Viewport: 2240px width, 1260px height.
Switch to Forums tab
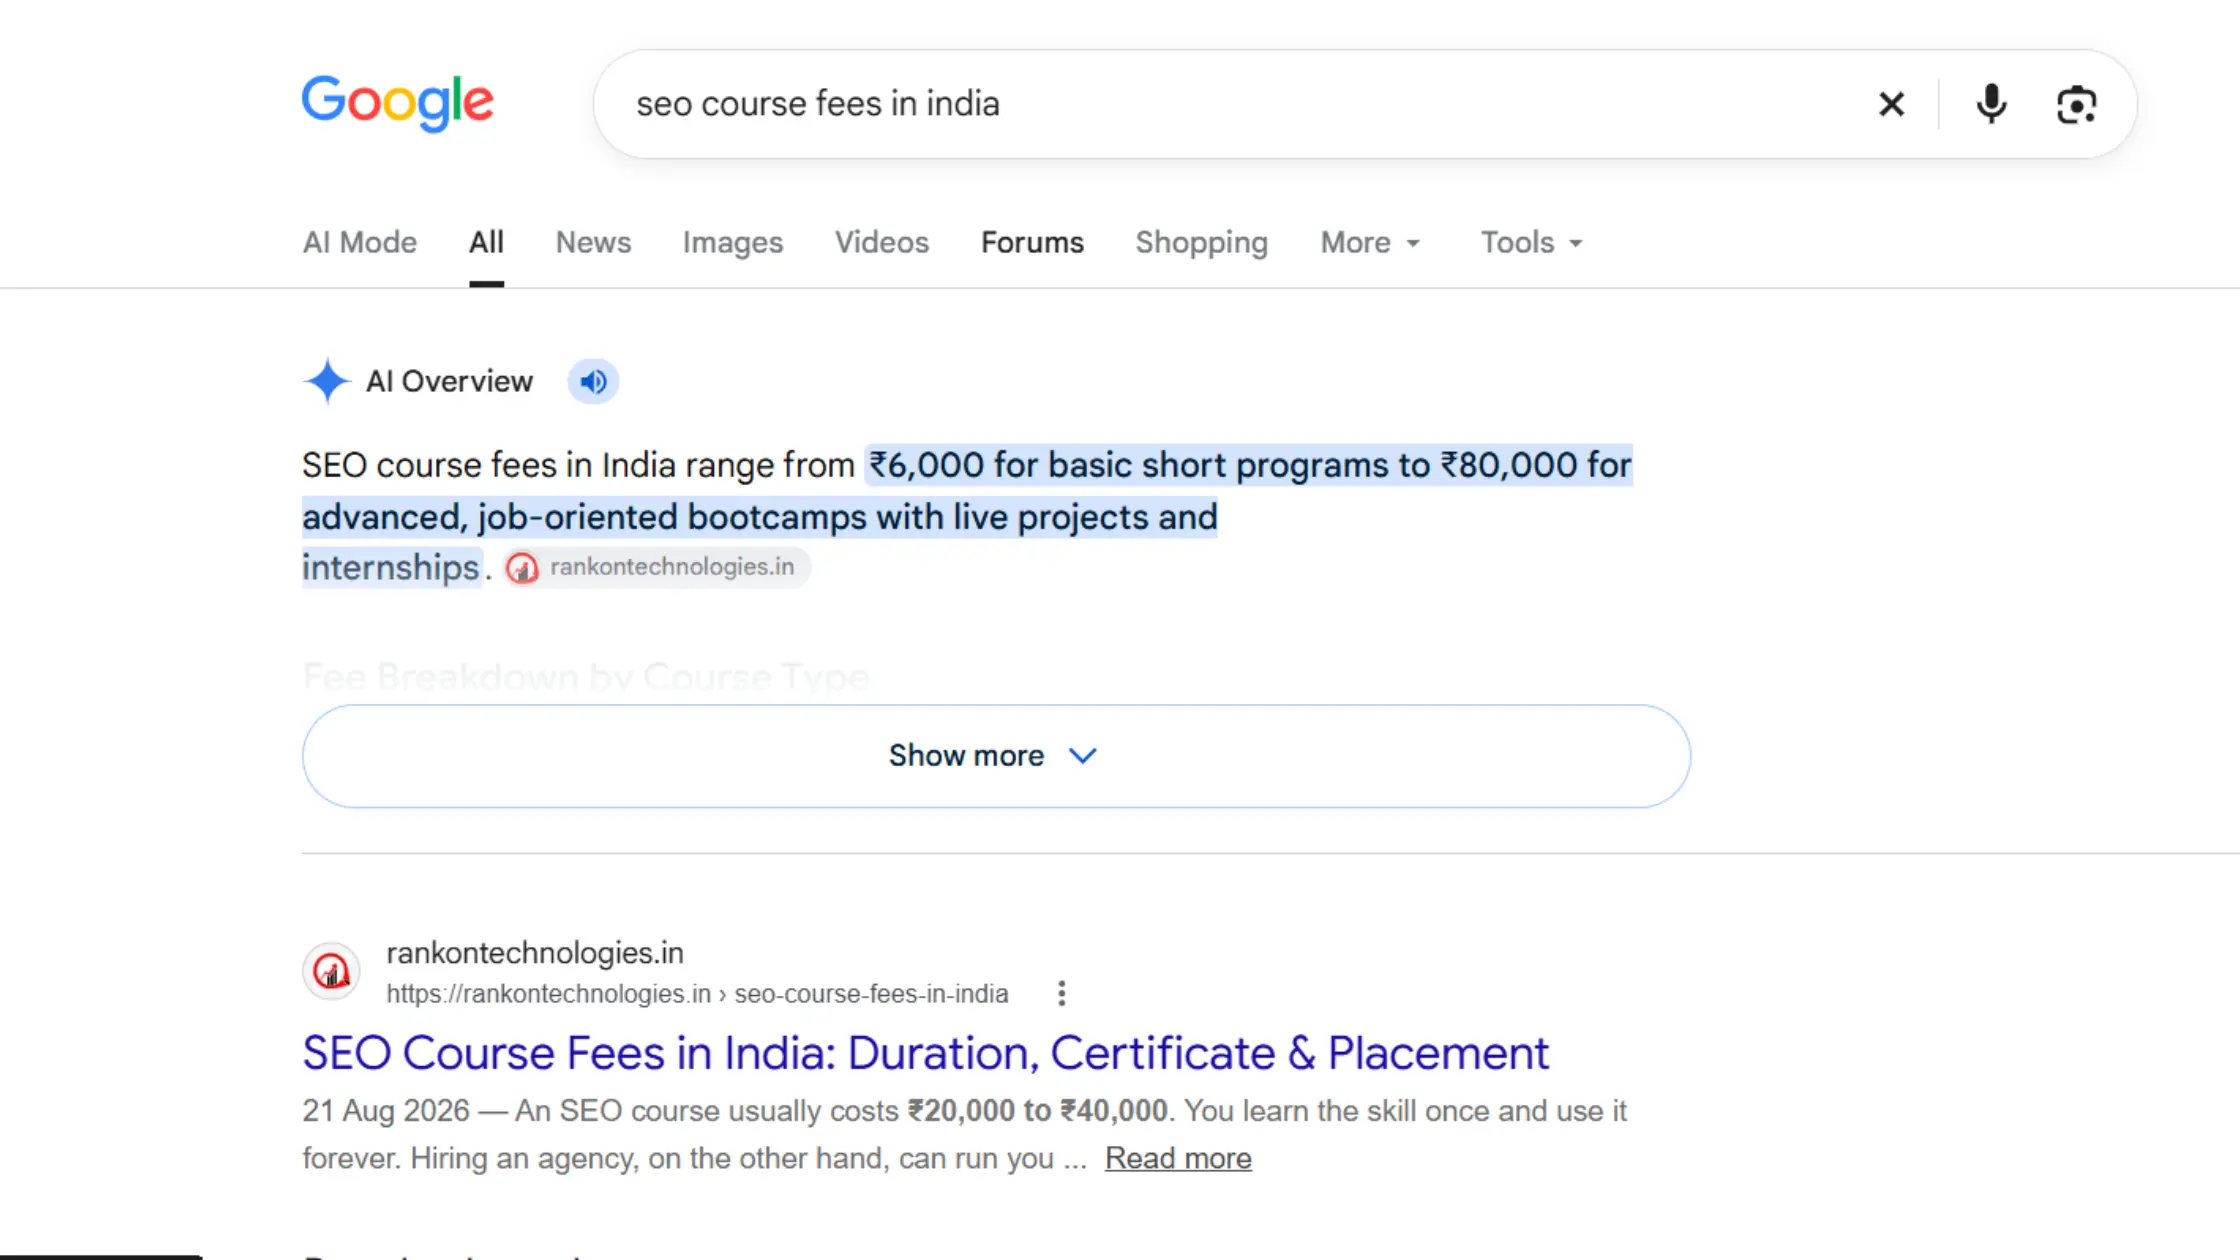[1032, 242]
